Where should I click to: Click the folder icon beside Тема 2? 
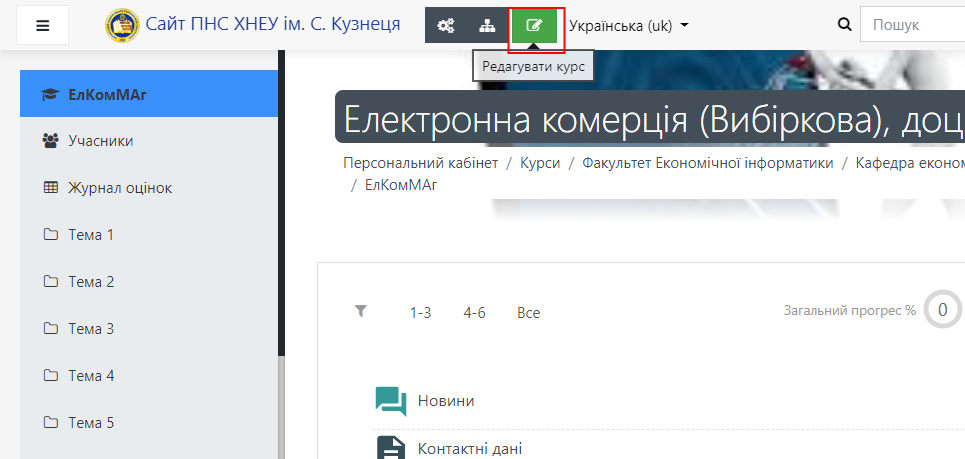[50, 282]
